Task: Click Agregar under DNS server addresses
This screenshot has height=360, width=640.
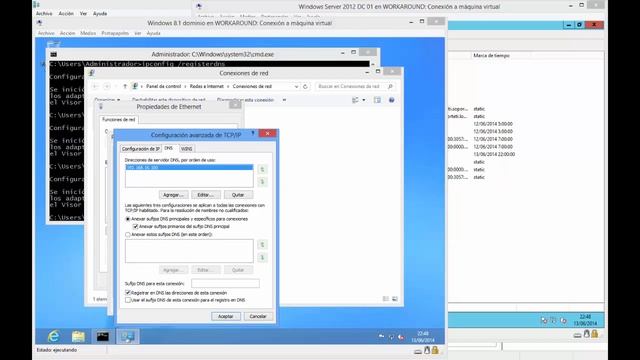Action: tap(173, 195)
